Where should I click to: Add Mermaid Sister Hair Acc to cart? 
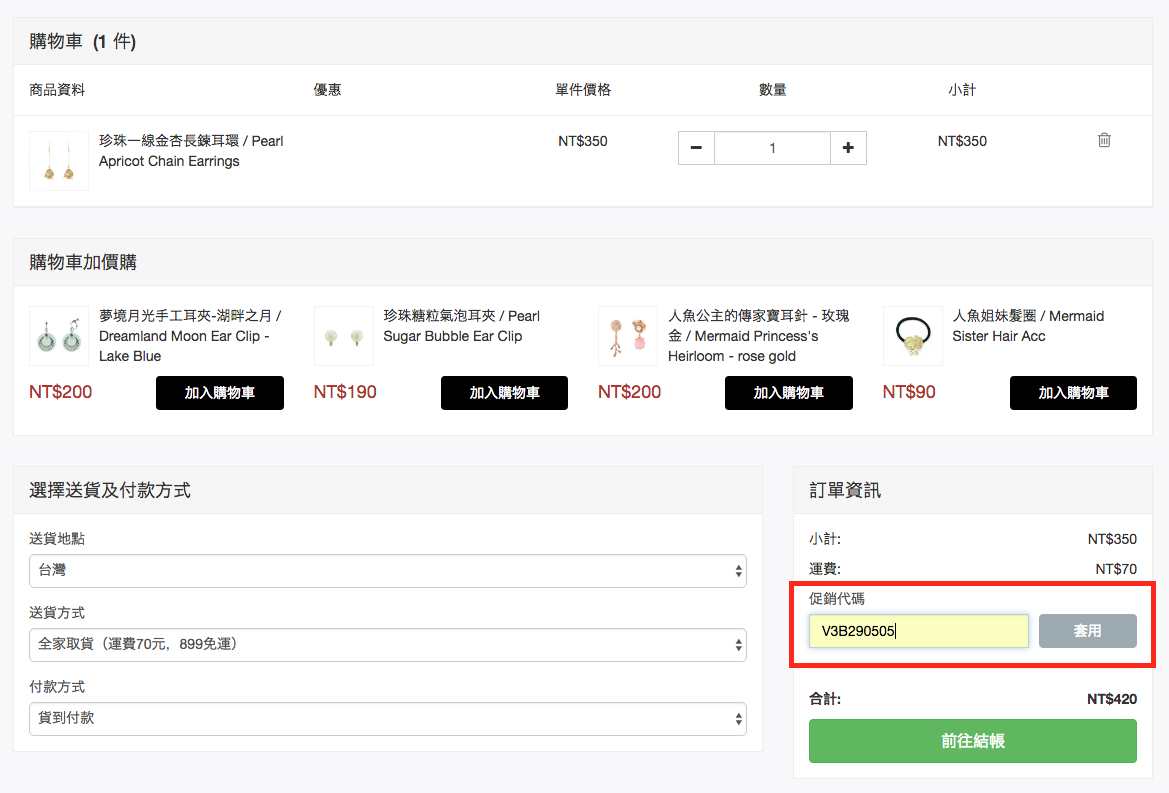(1073, 393)
